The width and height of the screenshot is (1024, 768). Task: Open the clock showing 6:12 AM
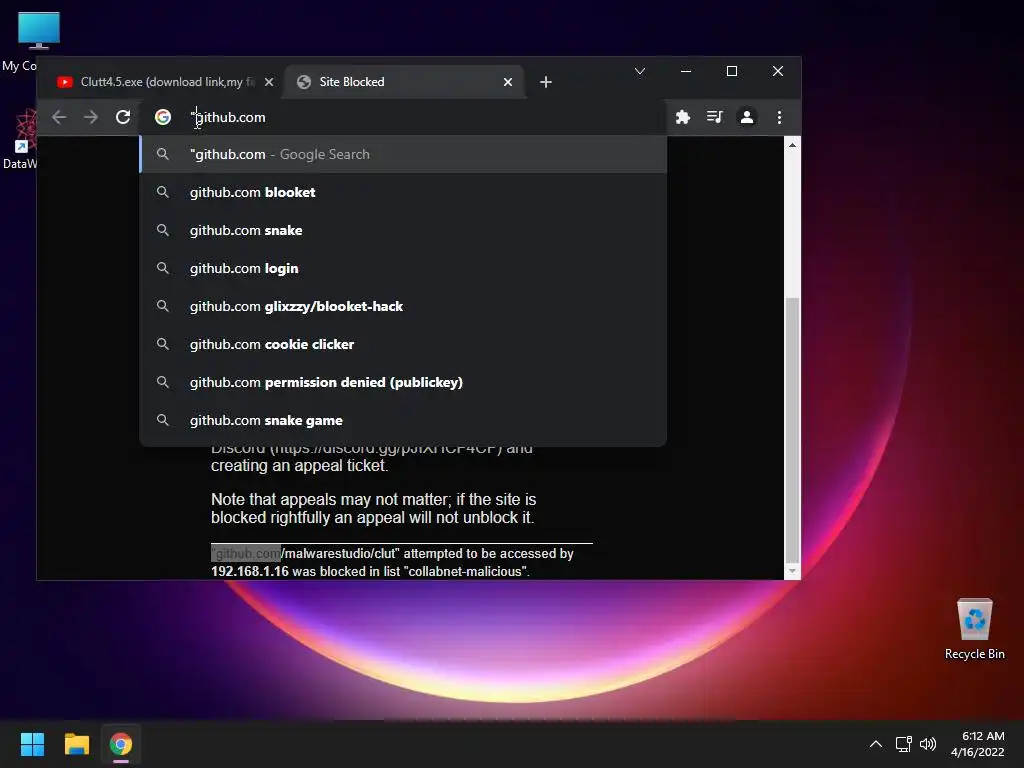click(978, 744)
